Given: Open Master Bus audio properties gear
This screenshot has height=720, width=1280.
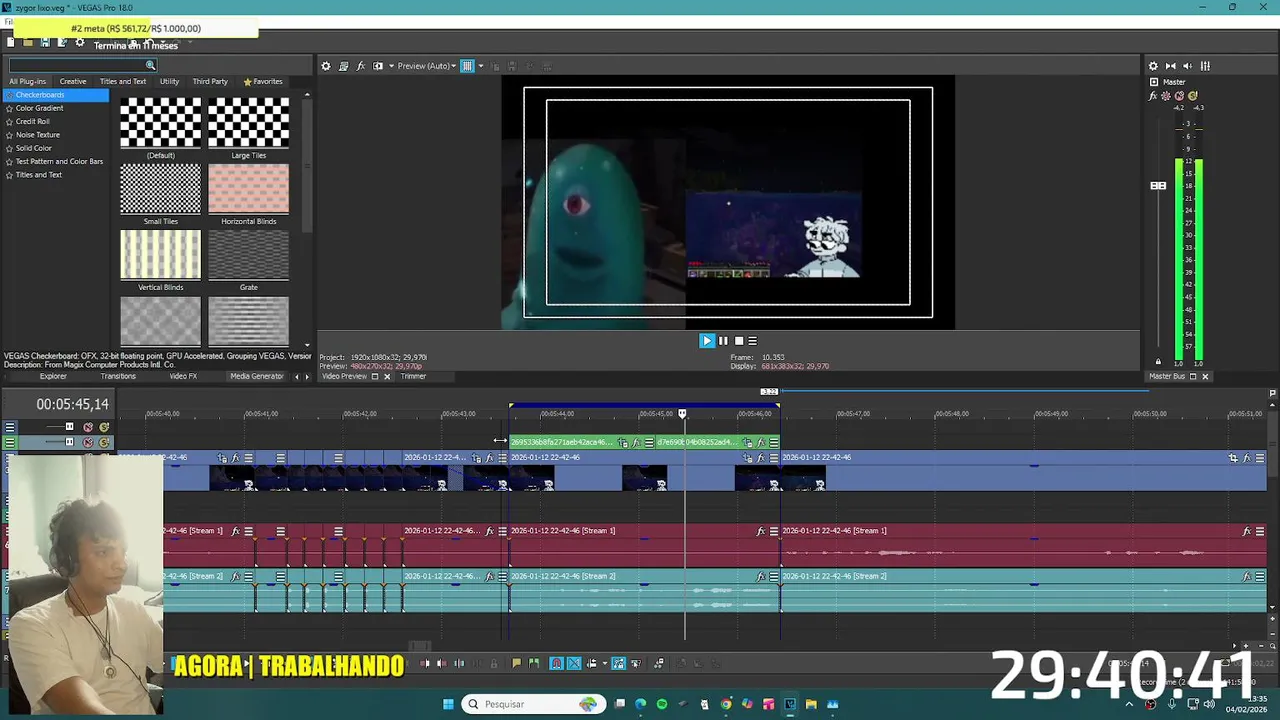Looking at the screenshot, I should point(1153,66).
